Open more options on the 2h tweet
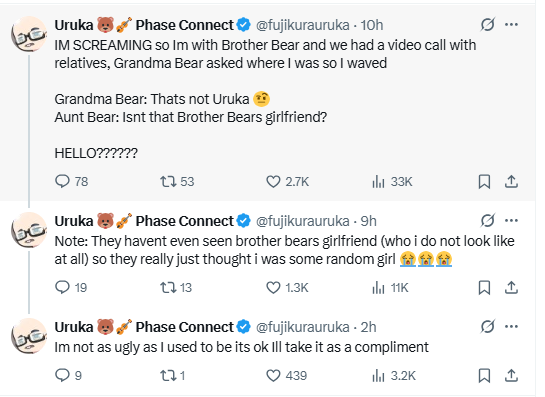 (511, 326)
